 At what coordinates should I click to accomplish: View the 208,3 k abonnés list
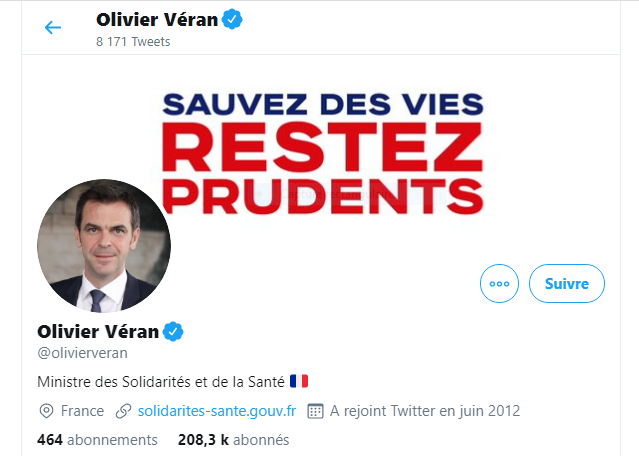pyautogui.click(x=234, y=440)
